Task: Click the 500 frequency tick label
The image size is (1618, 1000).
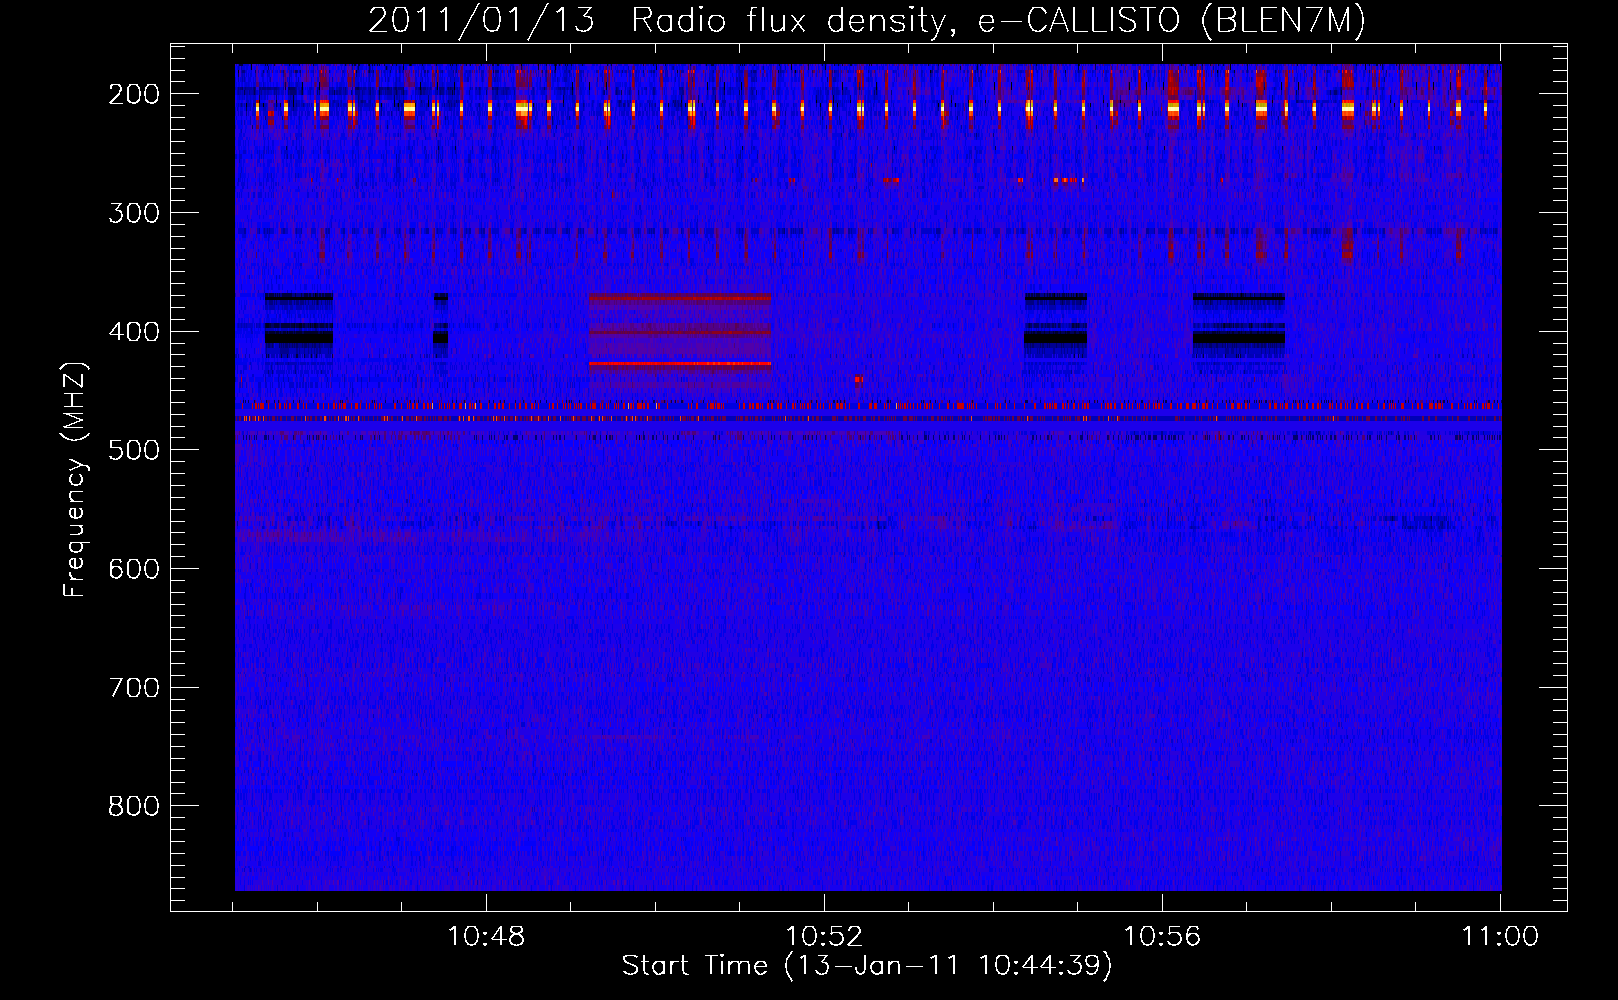Action: click(x=134, y=450)
